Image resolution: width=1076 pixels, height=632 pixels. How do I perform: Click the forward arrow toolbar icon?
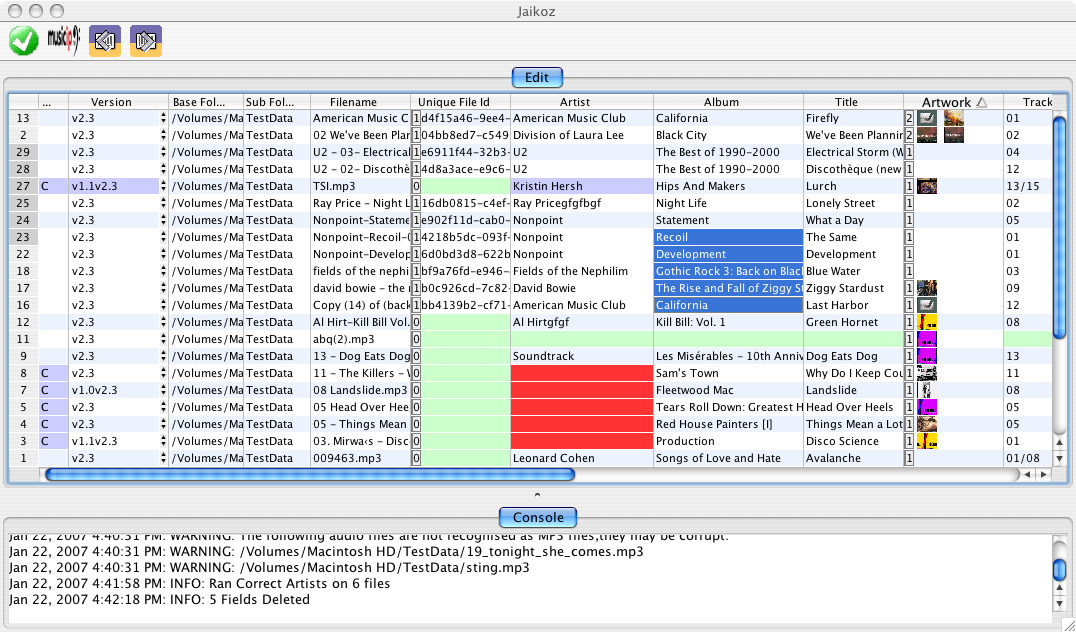pos(145,41)
